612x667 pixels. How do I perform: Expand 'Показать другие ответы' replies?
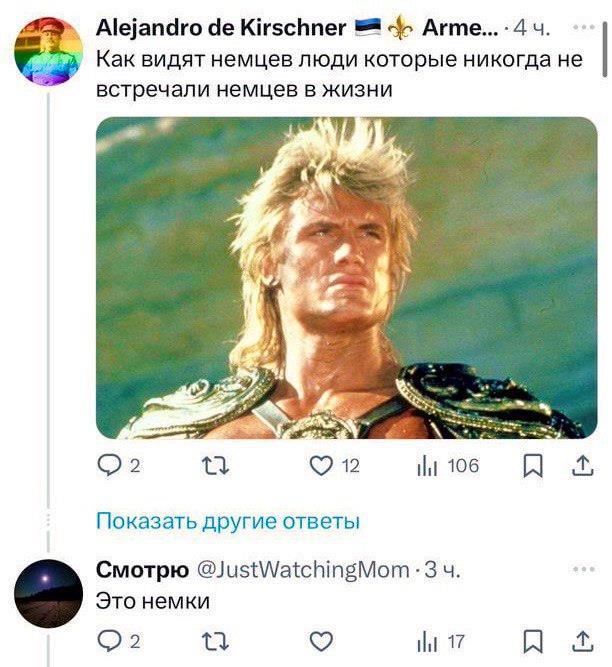(228, 521)
